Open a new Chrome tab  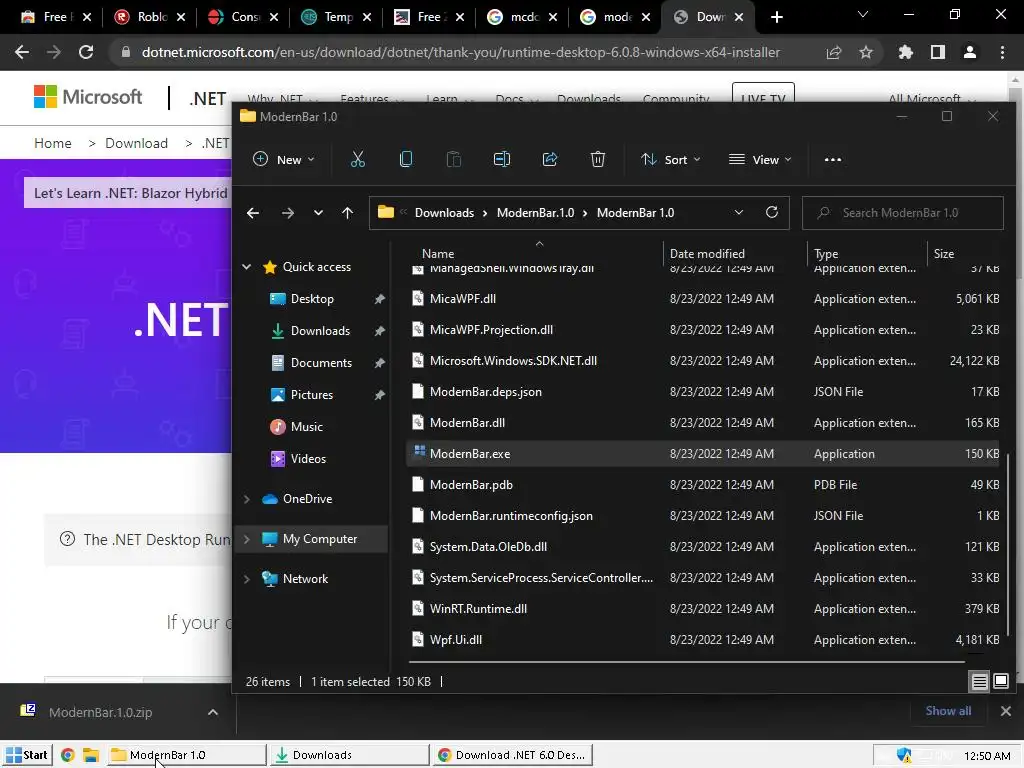pos(776,17)
